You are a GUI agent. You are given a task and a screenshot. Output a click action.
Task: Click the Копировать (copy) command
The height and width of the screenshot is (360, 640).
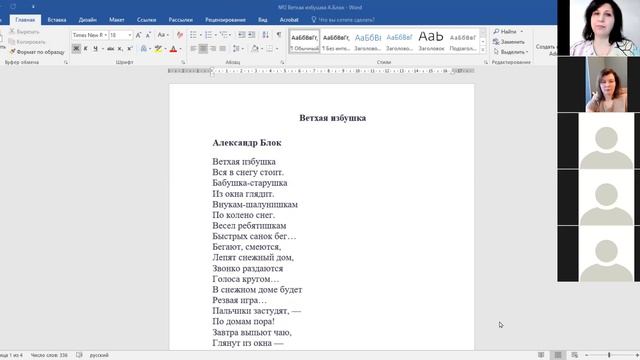(x=27, y=42)
